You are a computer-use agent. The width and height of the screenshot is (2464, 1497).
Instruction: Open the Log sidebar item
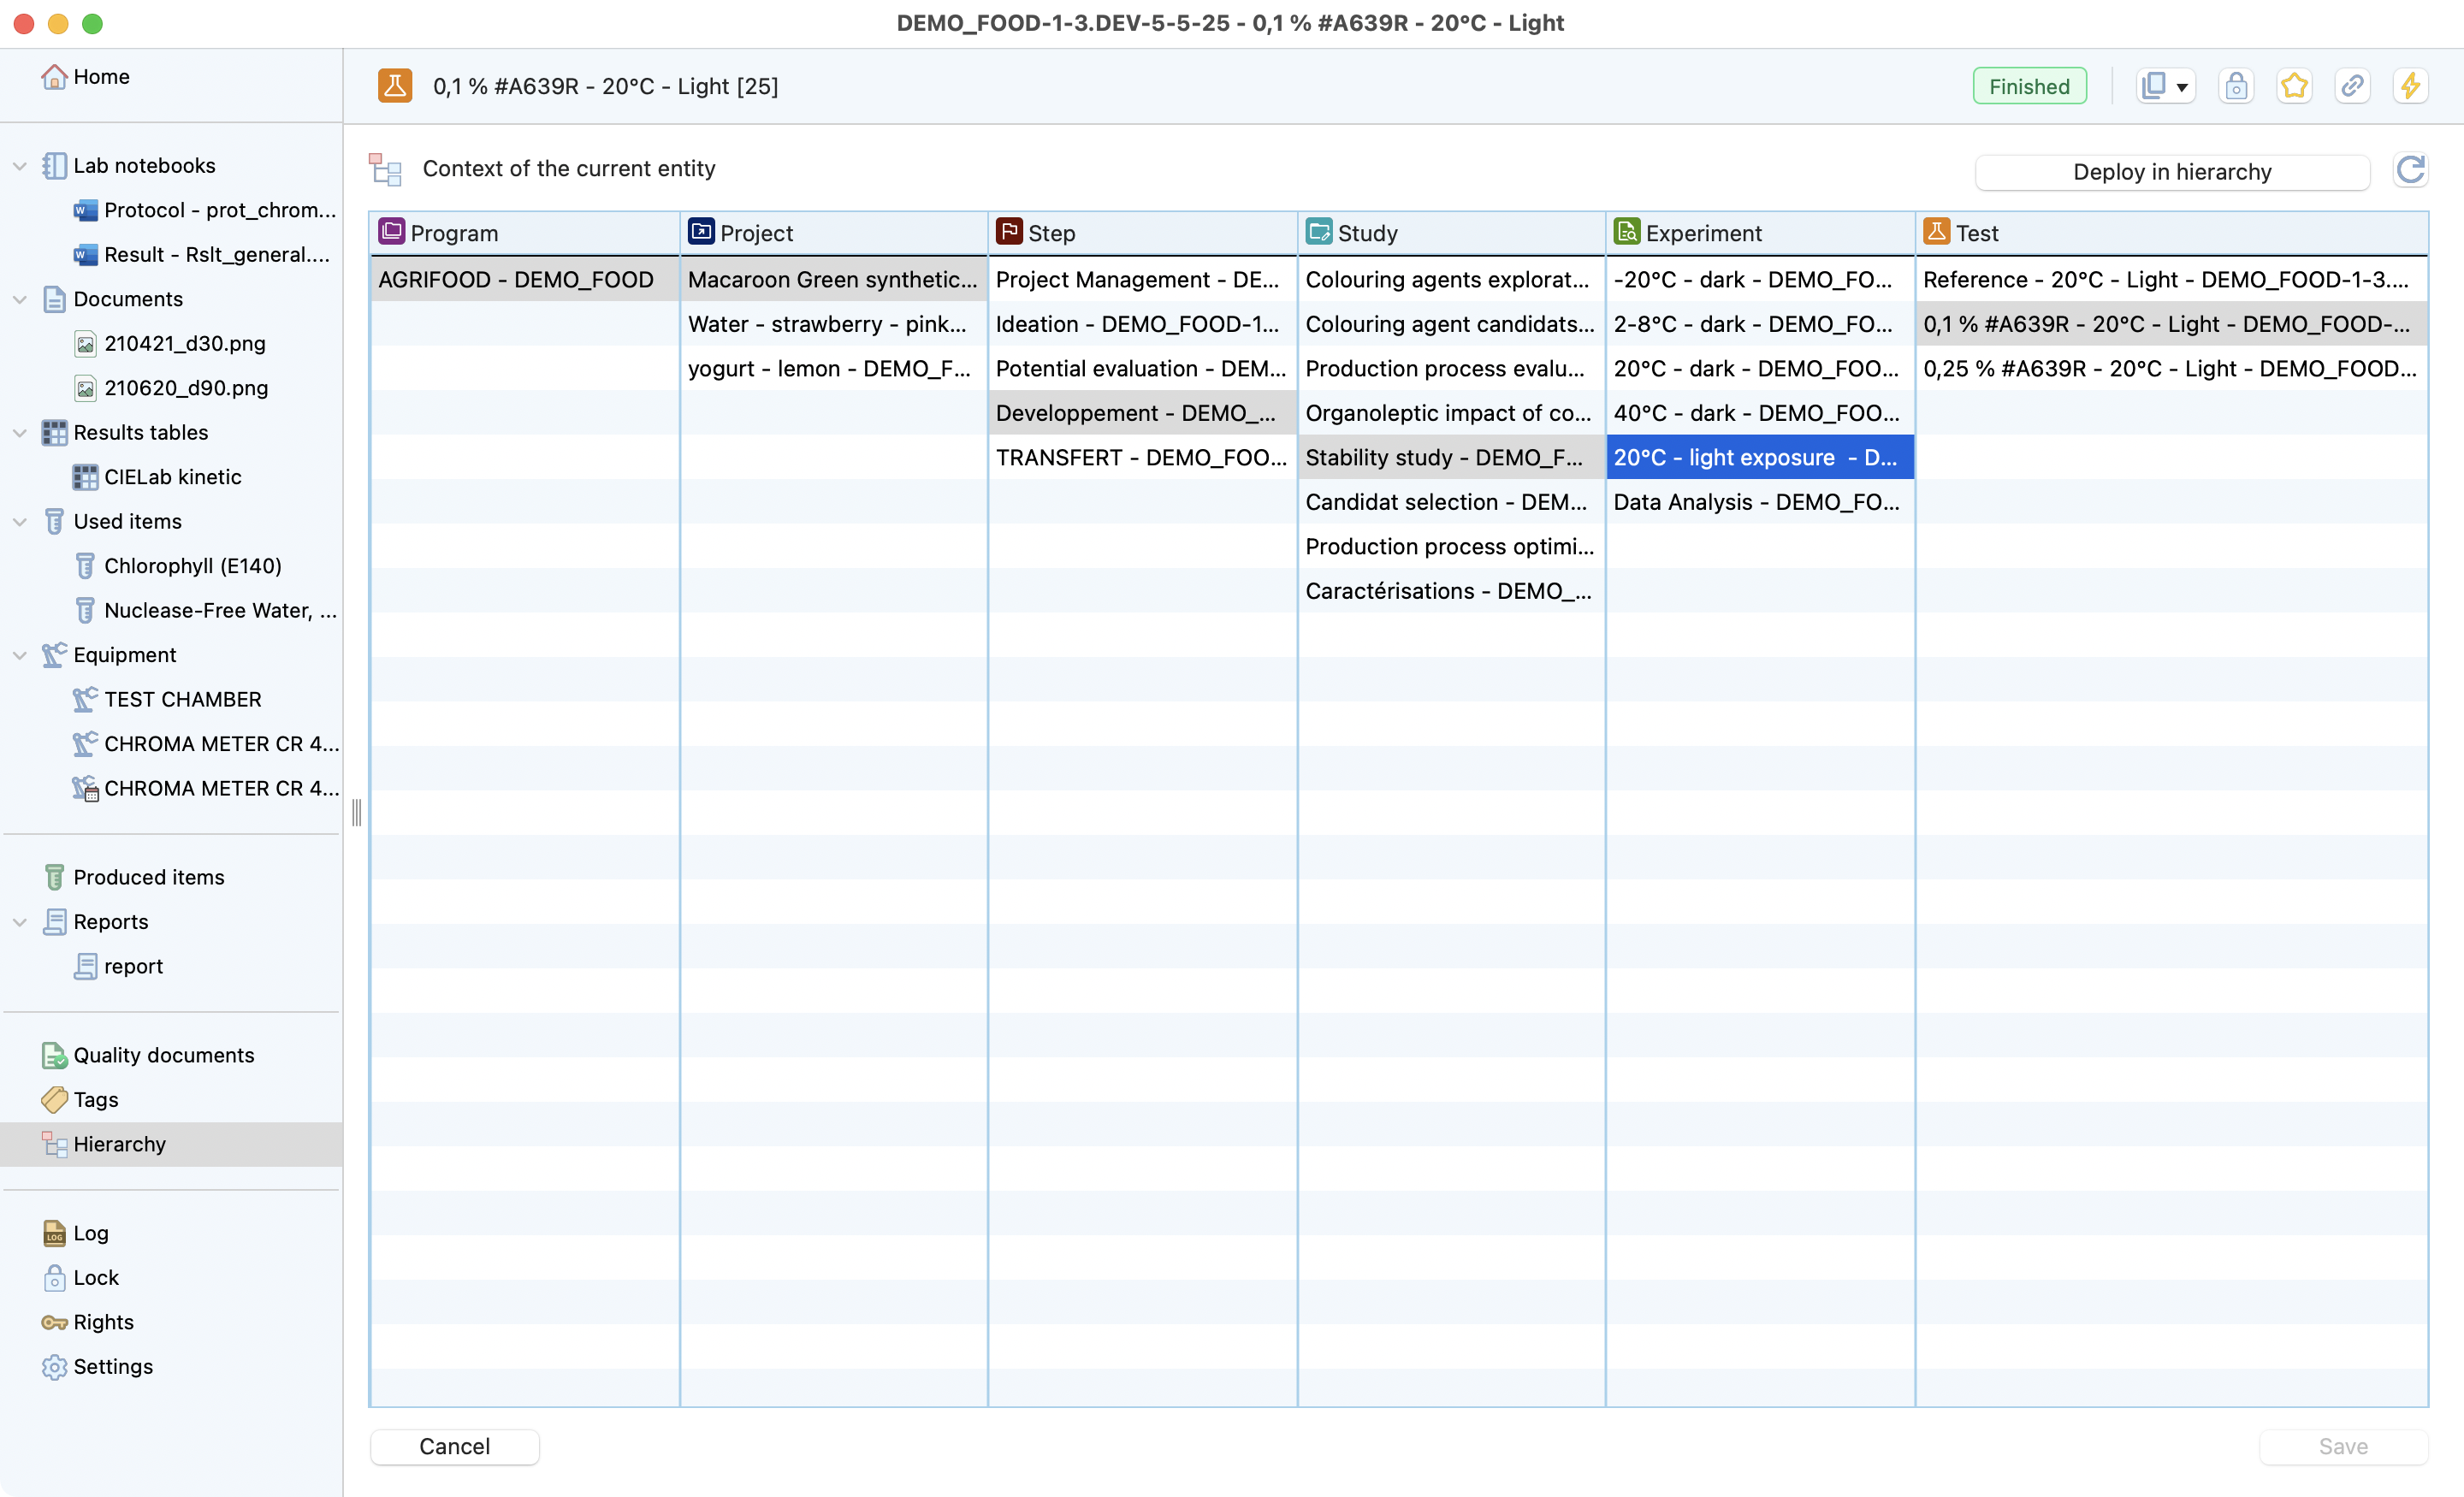click(90, 1233)
